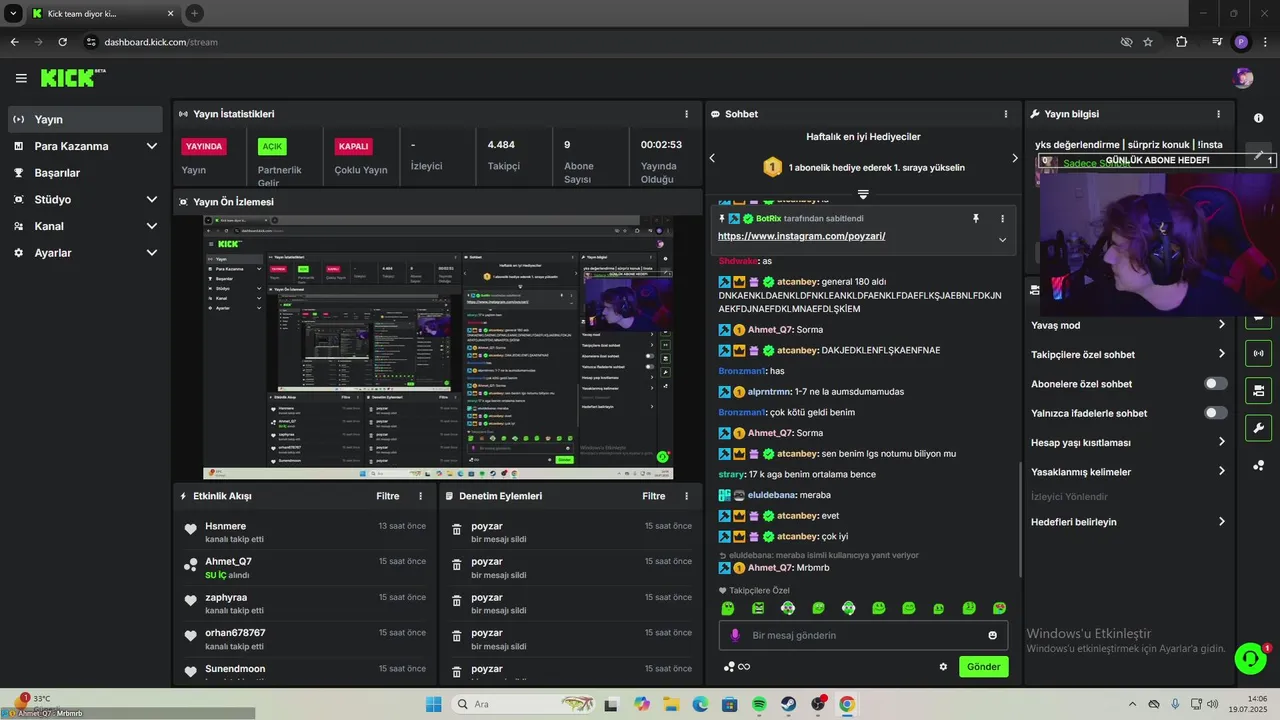Open Yavaş mod settings chevron
The width and height of the screenshot is (1280, 720).
tap(1221, 325)
